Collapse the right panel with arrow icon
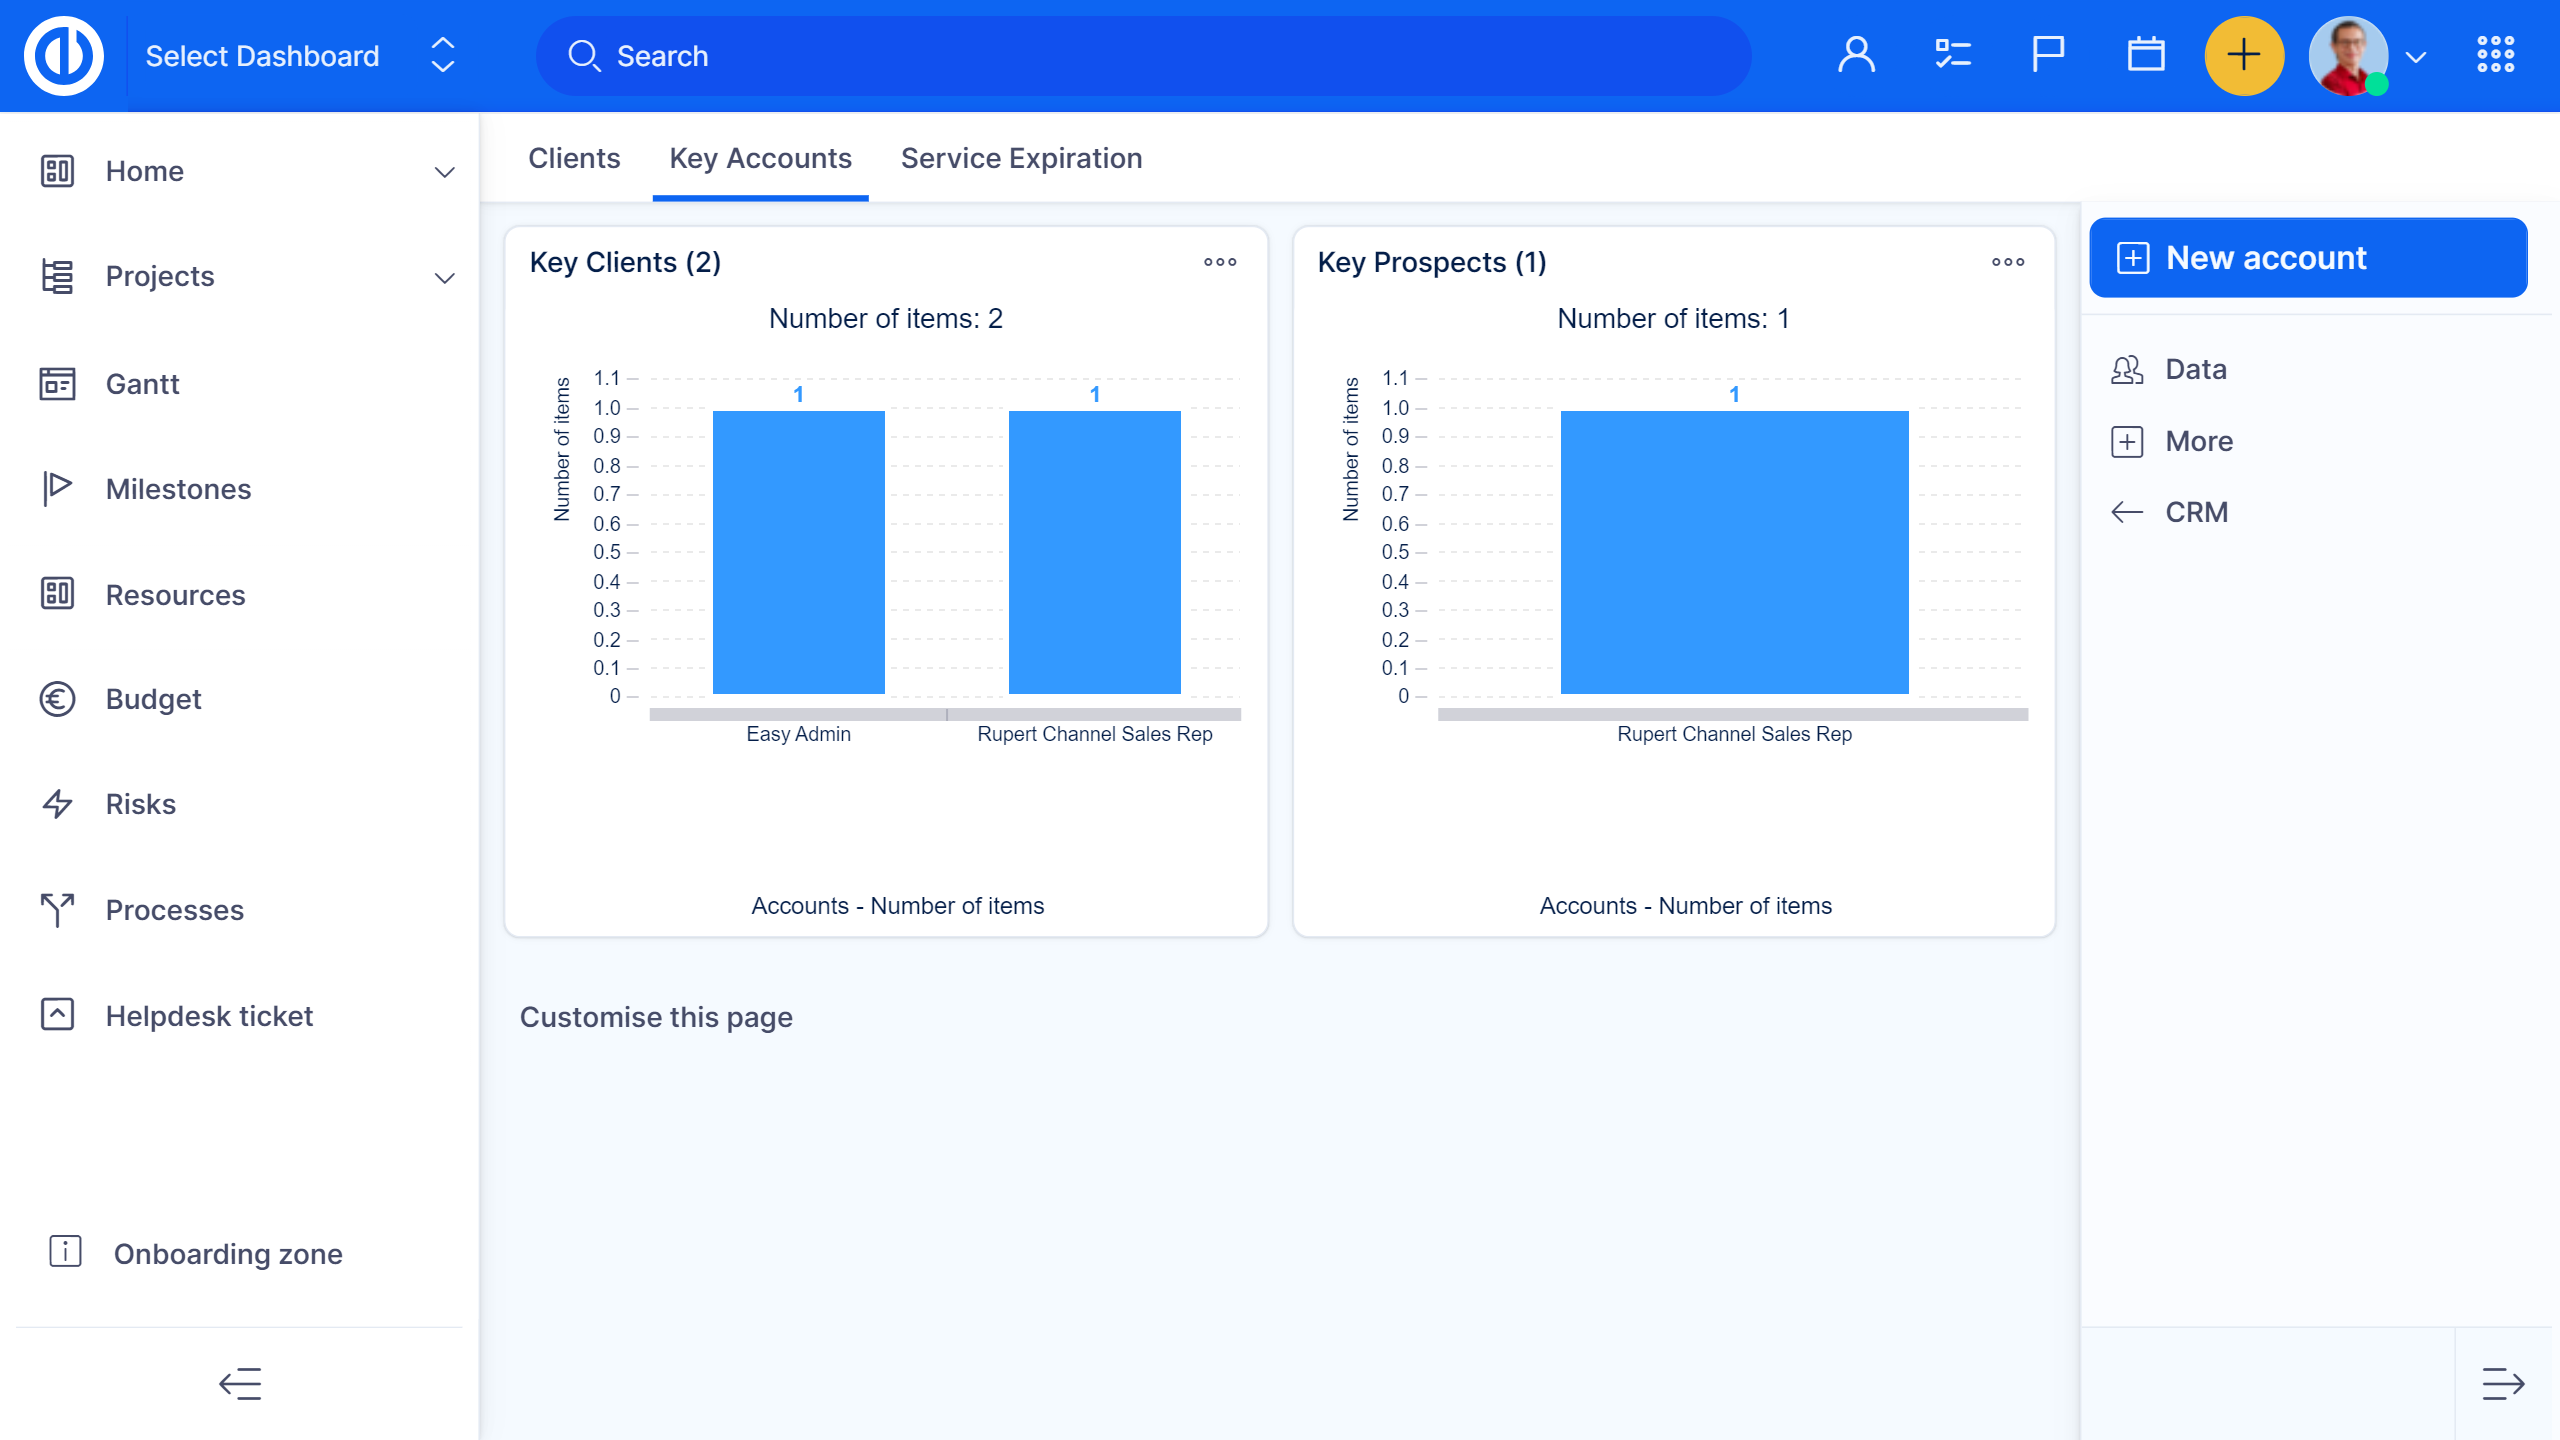Screen dimensions: 2560x1440 point(2503,1384)
